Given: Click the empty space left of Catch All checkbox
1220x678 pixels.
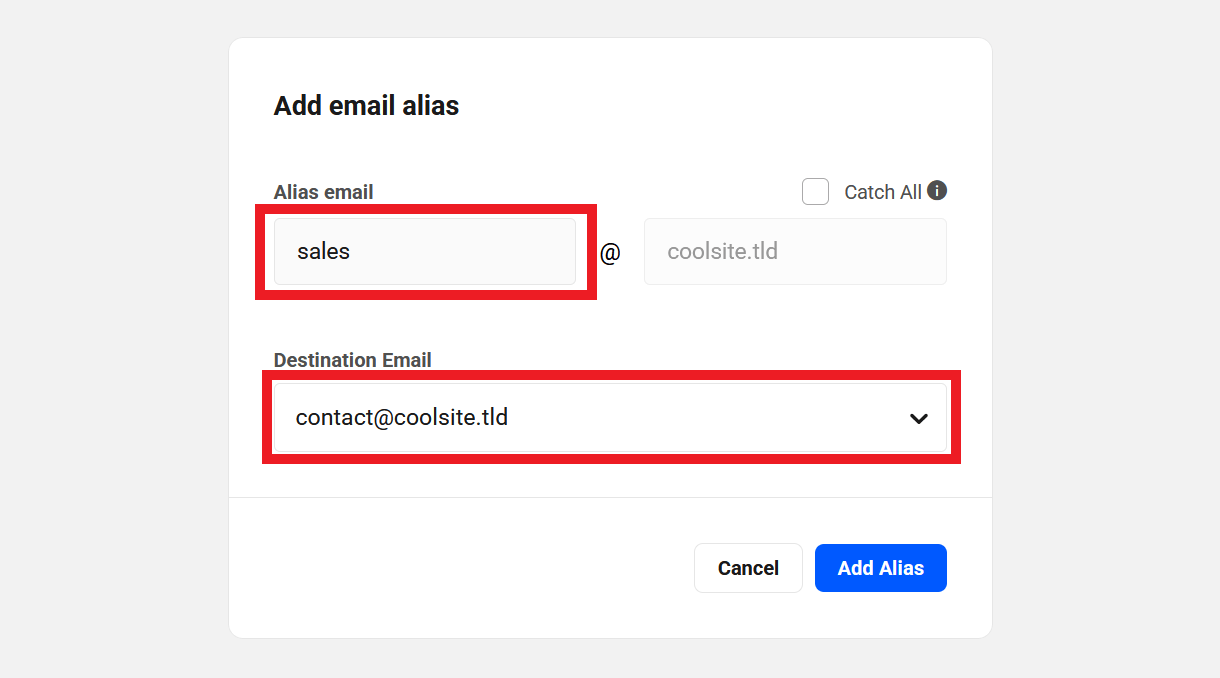Looking at the screenshot, I should [600, 191].
